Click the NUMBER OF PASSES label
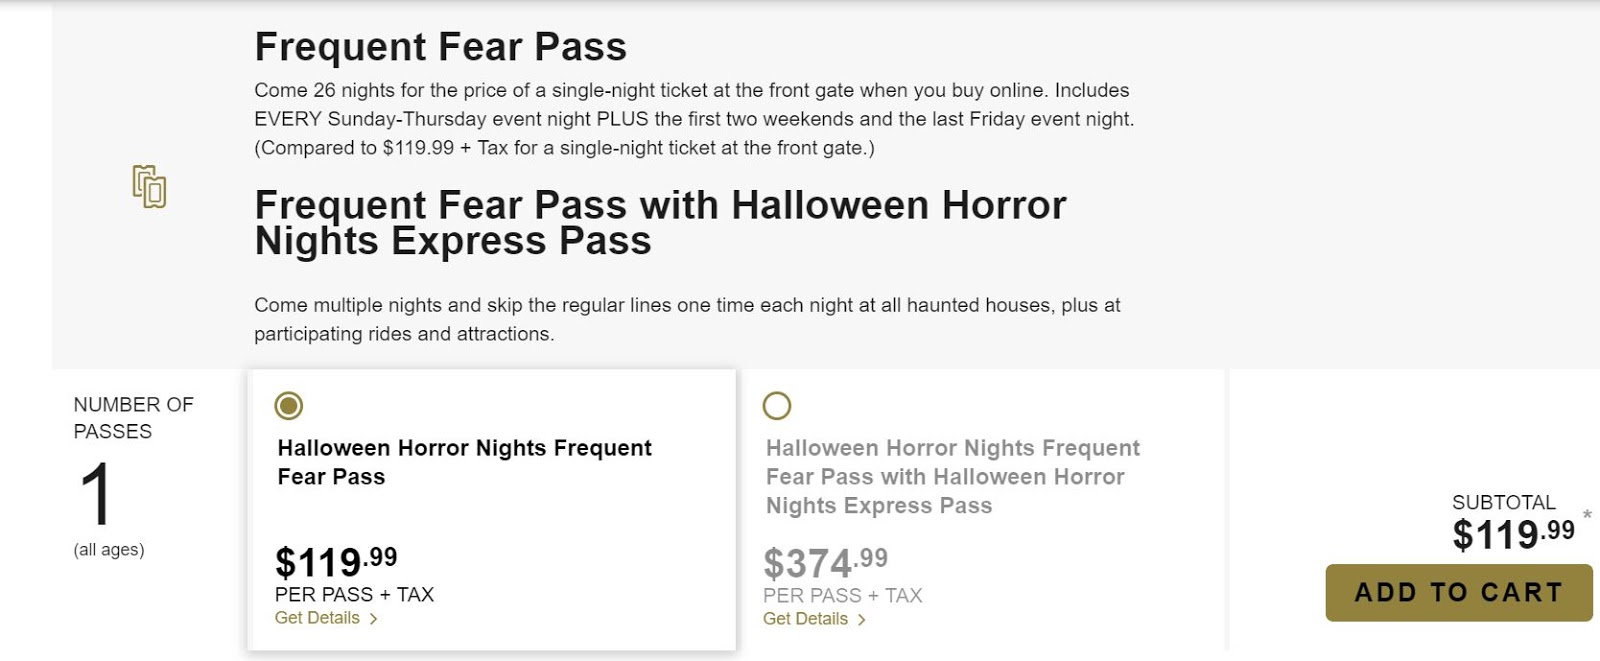This screenshot has height=661, width=1600. (133, 418)
